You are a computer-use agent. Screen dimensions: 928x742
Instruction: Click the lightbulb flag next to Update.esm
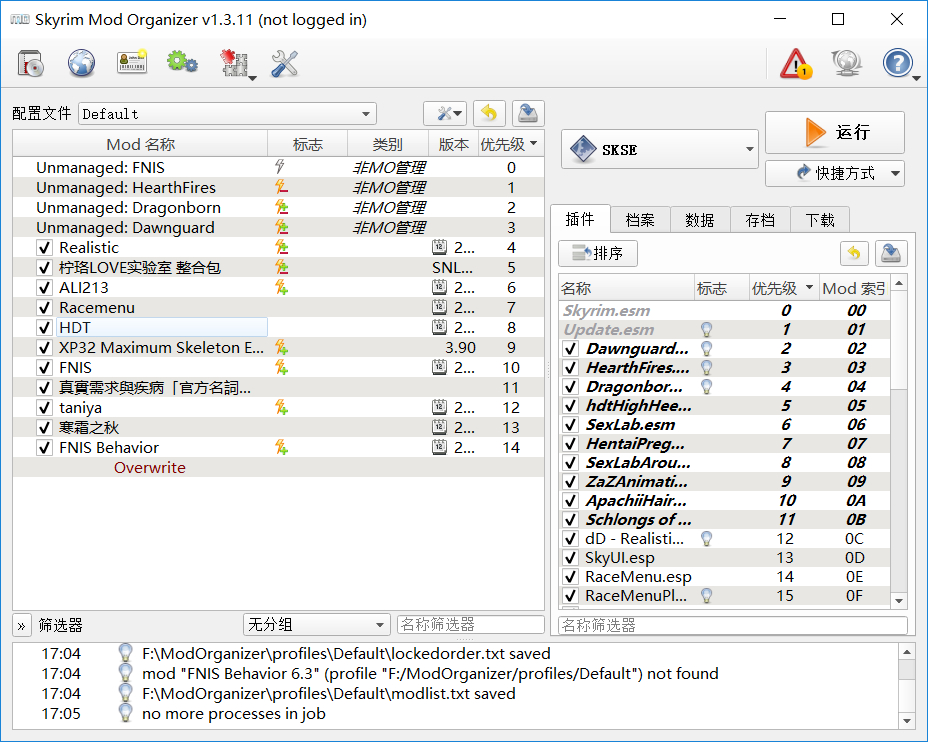[706, 330]
